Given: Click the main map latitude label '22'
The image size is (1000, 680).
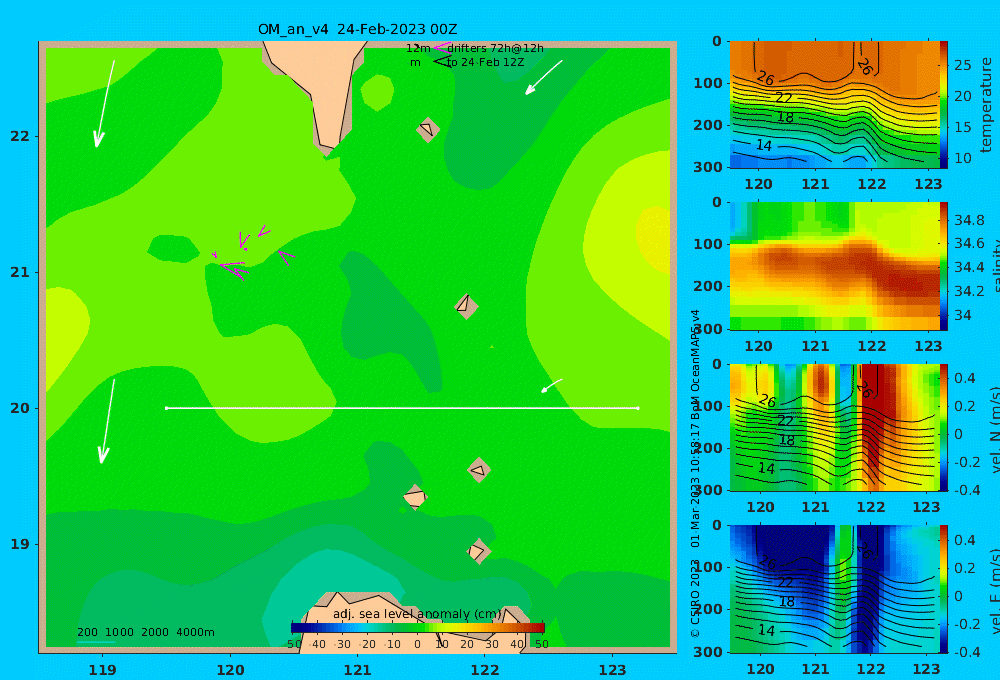Looking at the screenshot, I should (20, 136).
